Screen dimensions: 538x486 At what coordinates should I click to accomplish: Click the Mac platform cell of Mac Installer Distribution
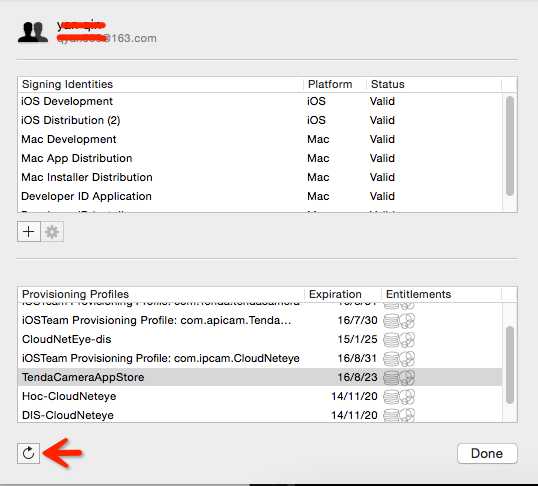tap(318, 177)
